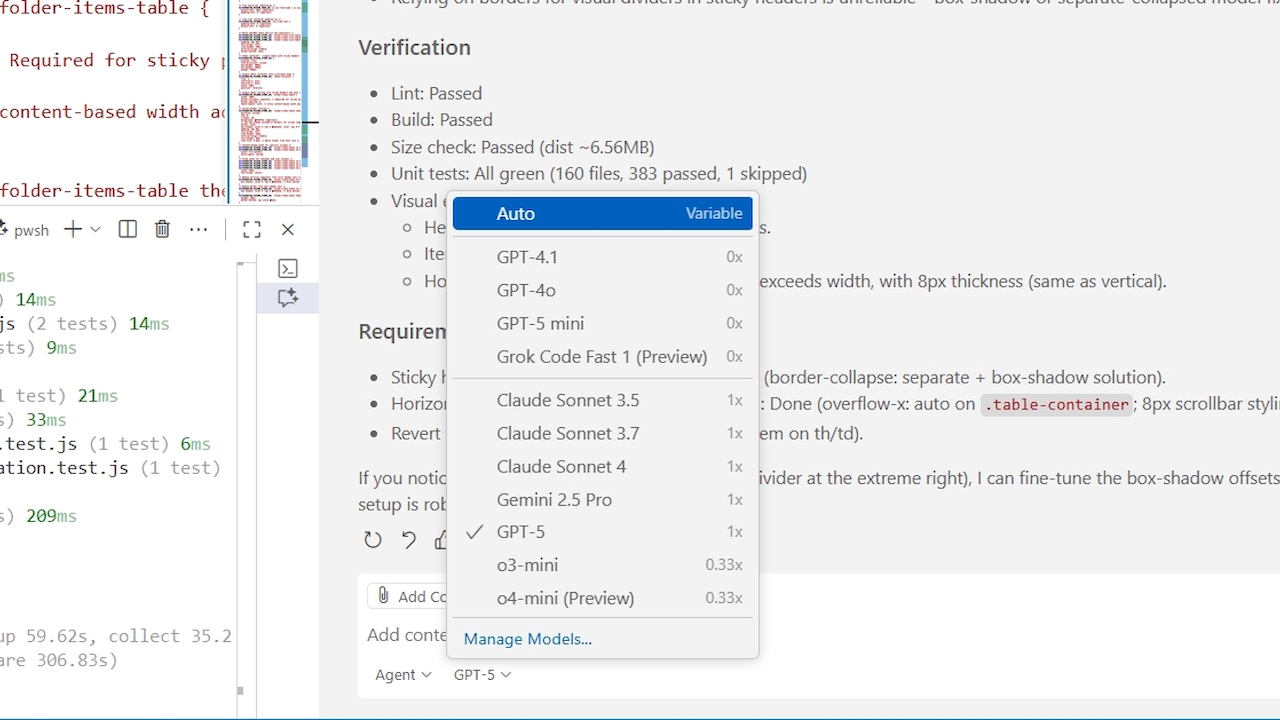The width and height of the screenshot is (1280, 720).
Task: Kill the terminal using the trash icon
Action: click(x=162, y=229)
